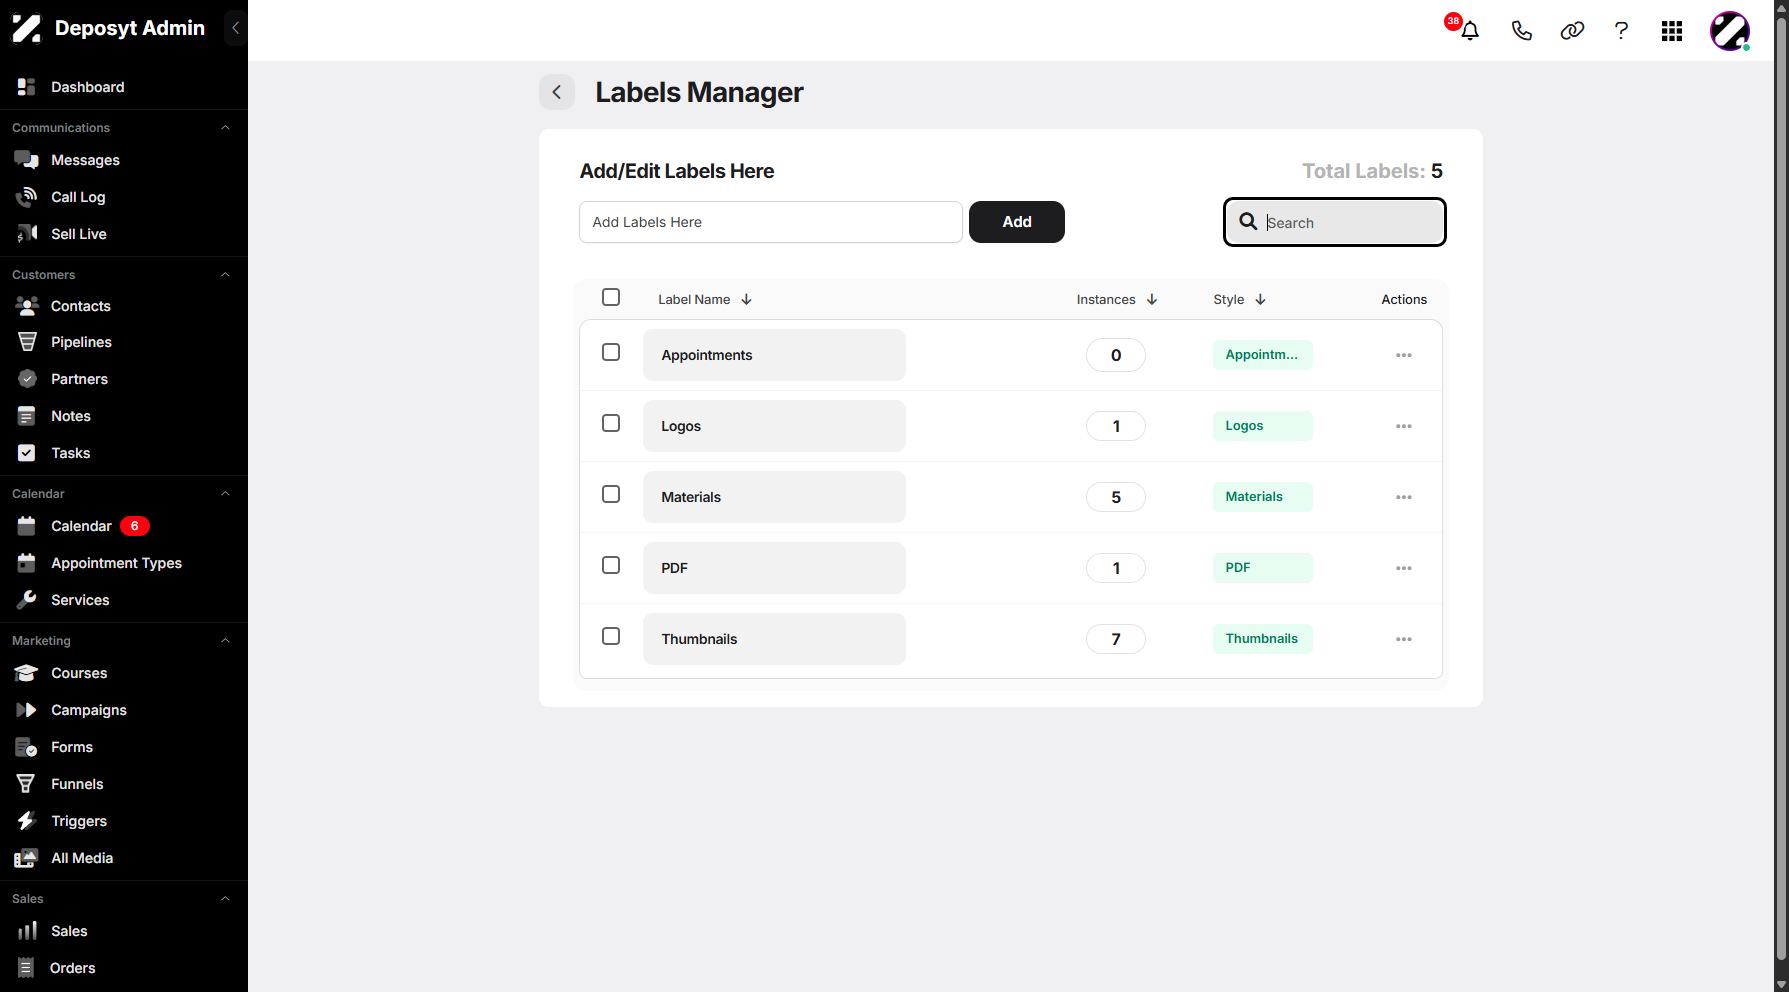Open actions menu for PDF row
The width and height of the screenshot is (1789, 992).
pos(1404,568)
